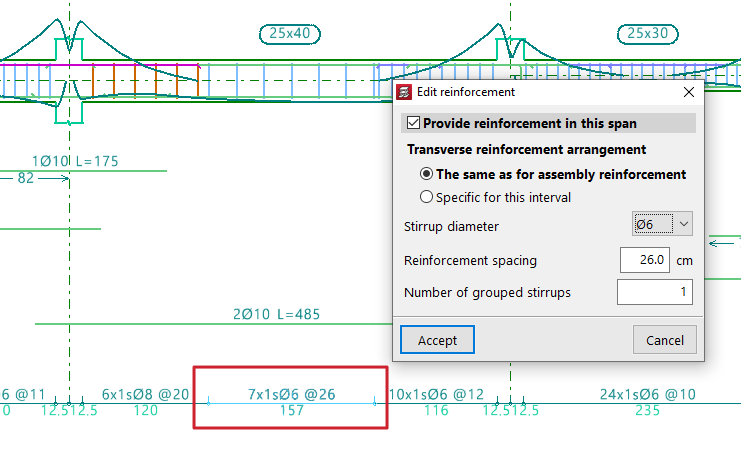
Task: Open the Stirrup diameter dropdown
Action: [662, 224]
